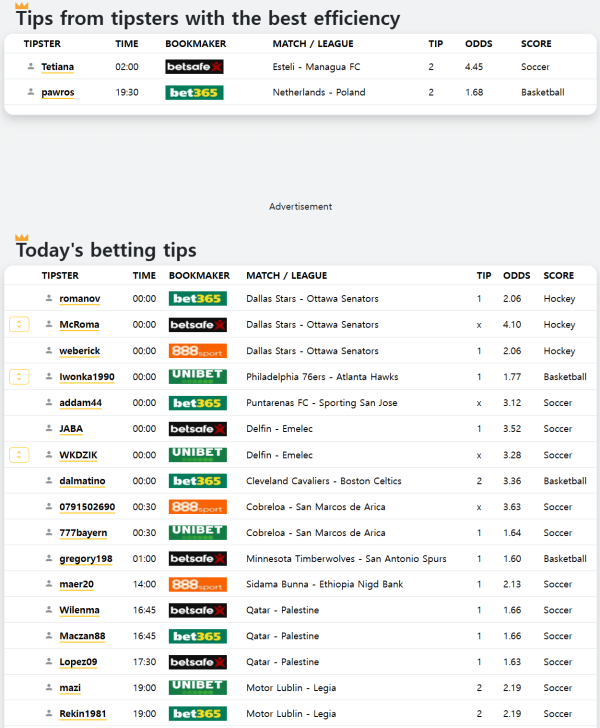Open tipster romanov's profile
600x728 pixels.
point(79,299)
